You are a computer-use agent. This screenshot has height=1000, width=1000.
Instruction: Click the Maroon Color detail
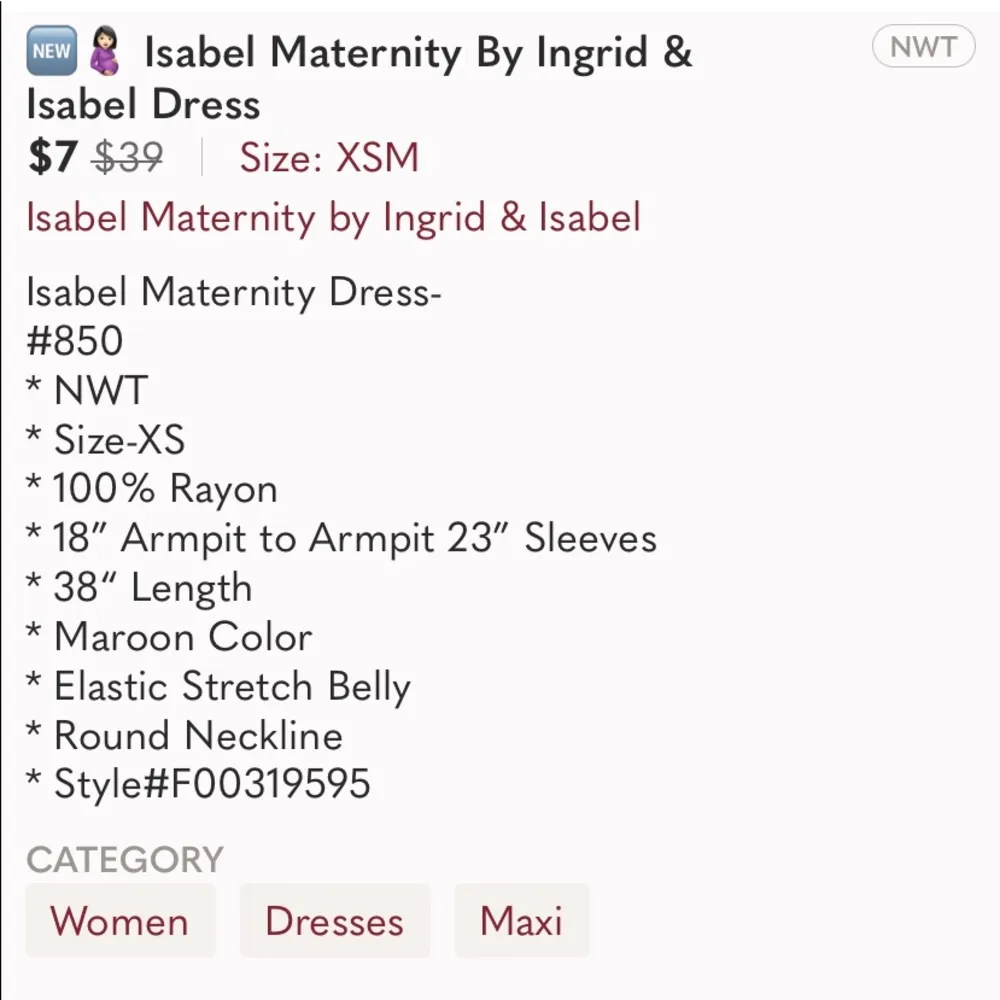pyautogui.click(x=170, y=637)
